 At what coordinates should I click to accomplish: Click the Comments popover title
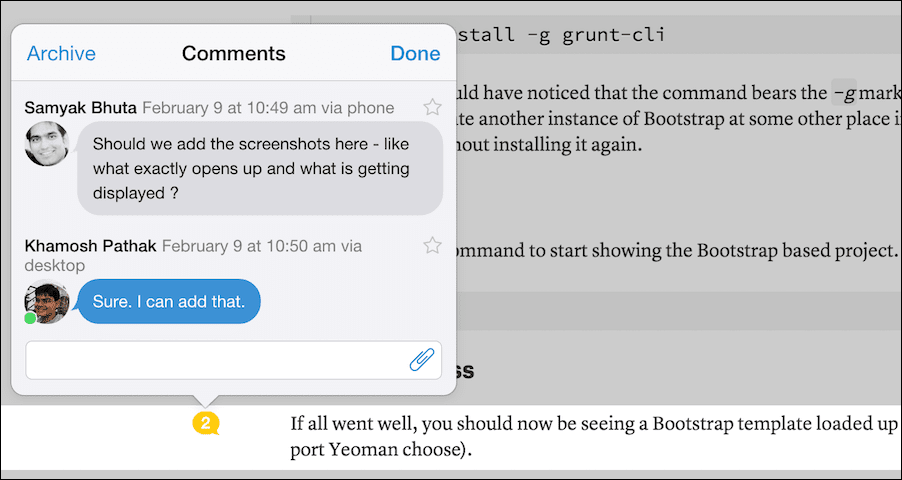234,54
